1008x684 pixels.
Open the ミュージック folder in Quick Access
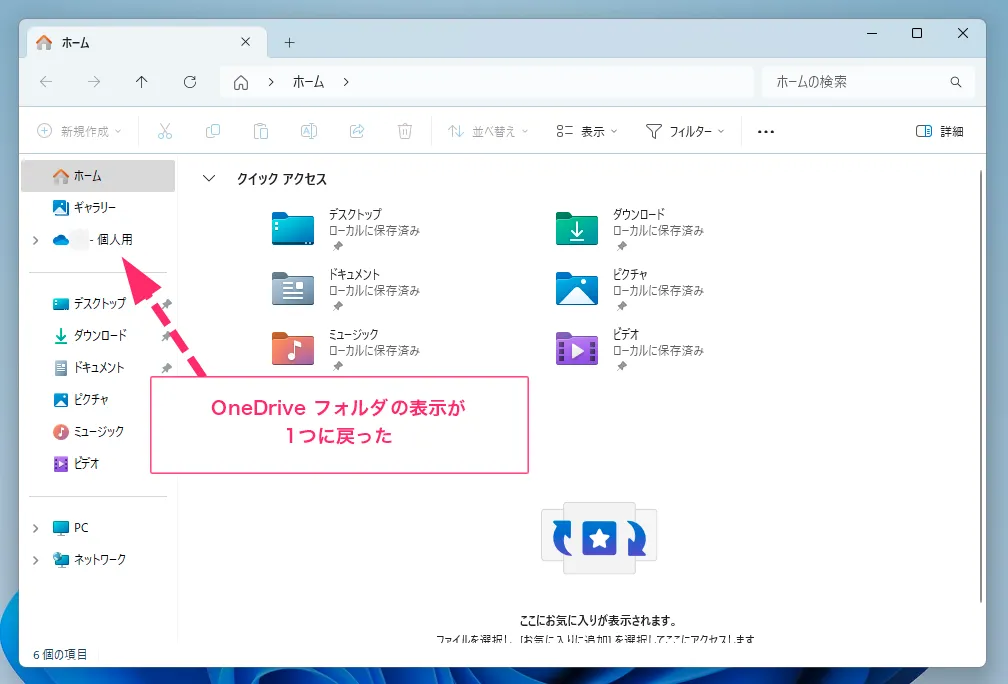pos(345,349)
